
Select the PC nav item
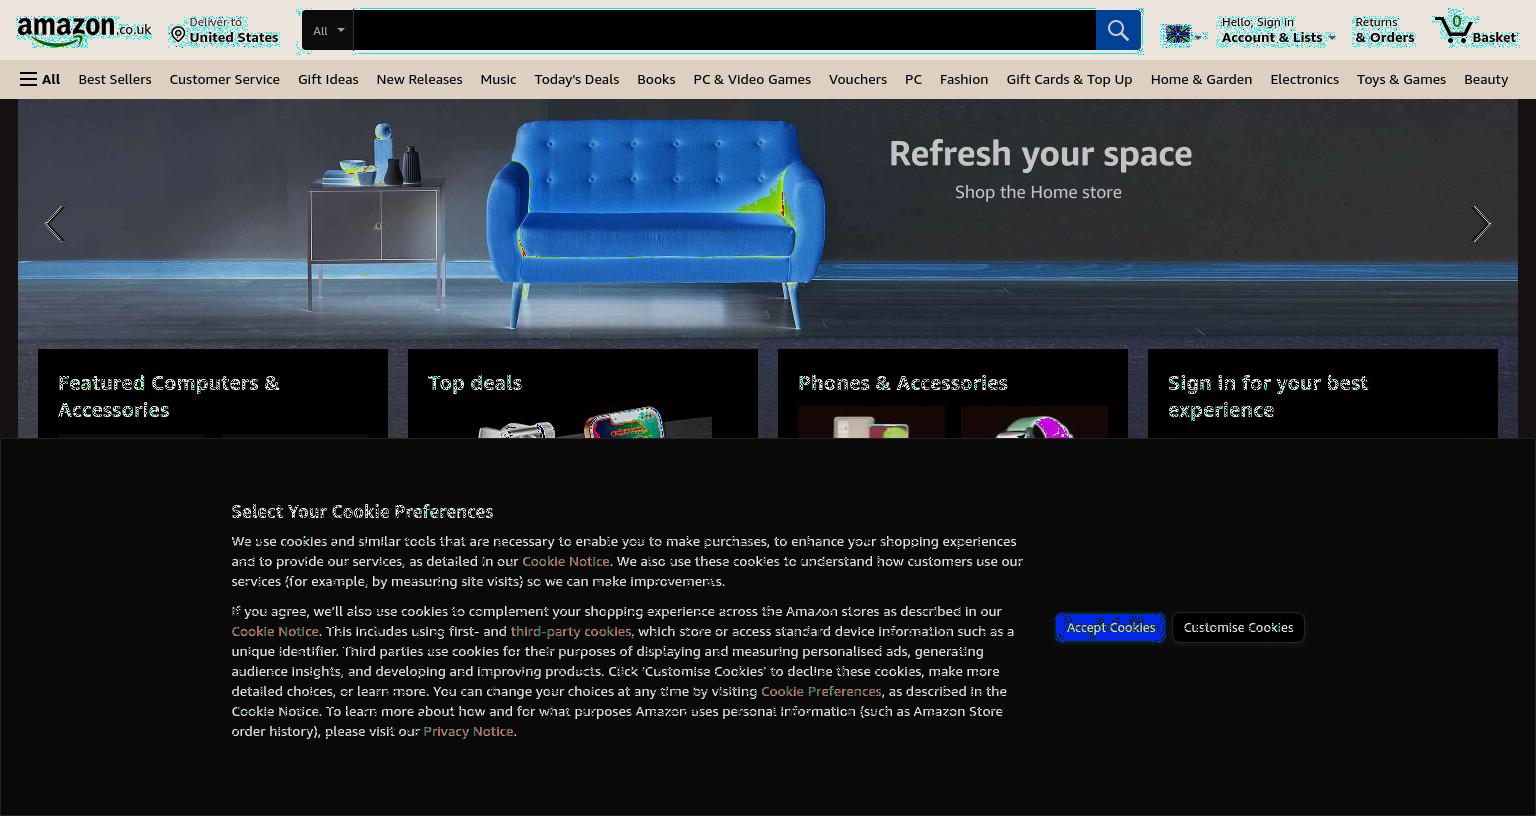[x=913, y=79]
